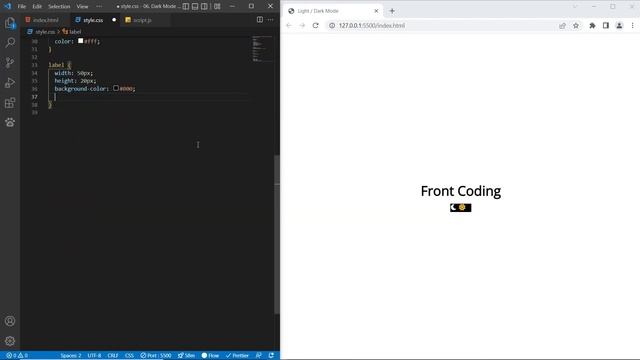640x360 pixels.
Task: Click the Front Coding heading
Action: click(461, 191)
